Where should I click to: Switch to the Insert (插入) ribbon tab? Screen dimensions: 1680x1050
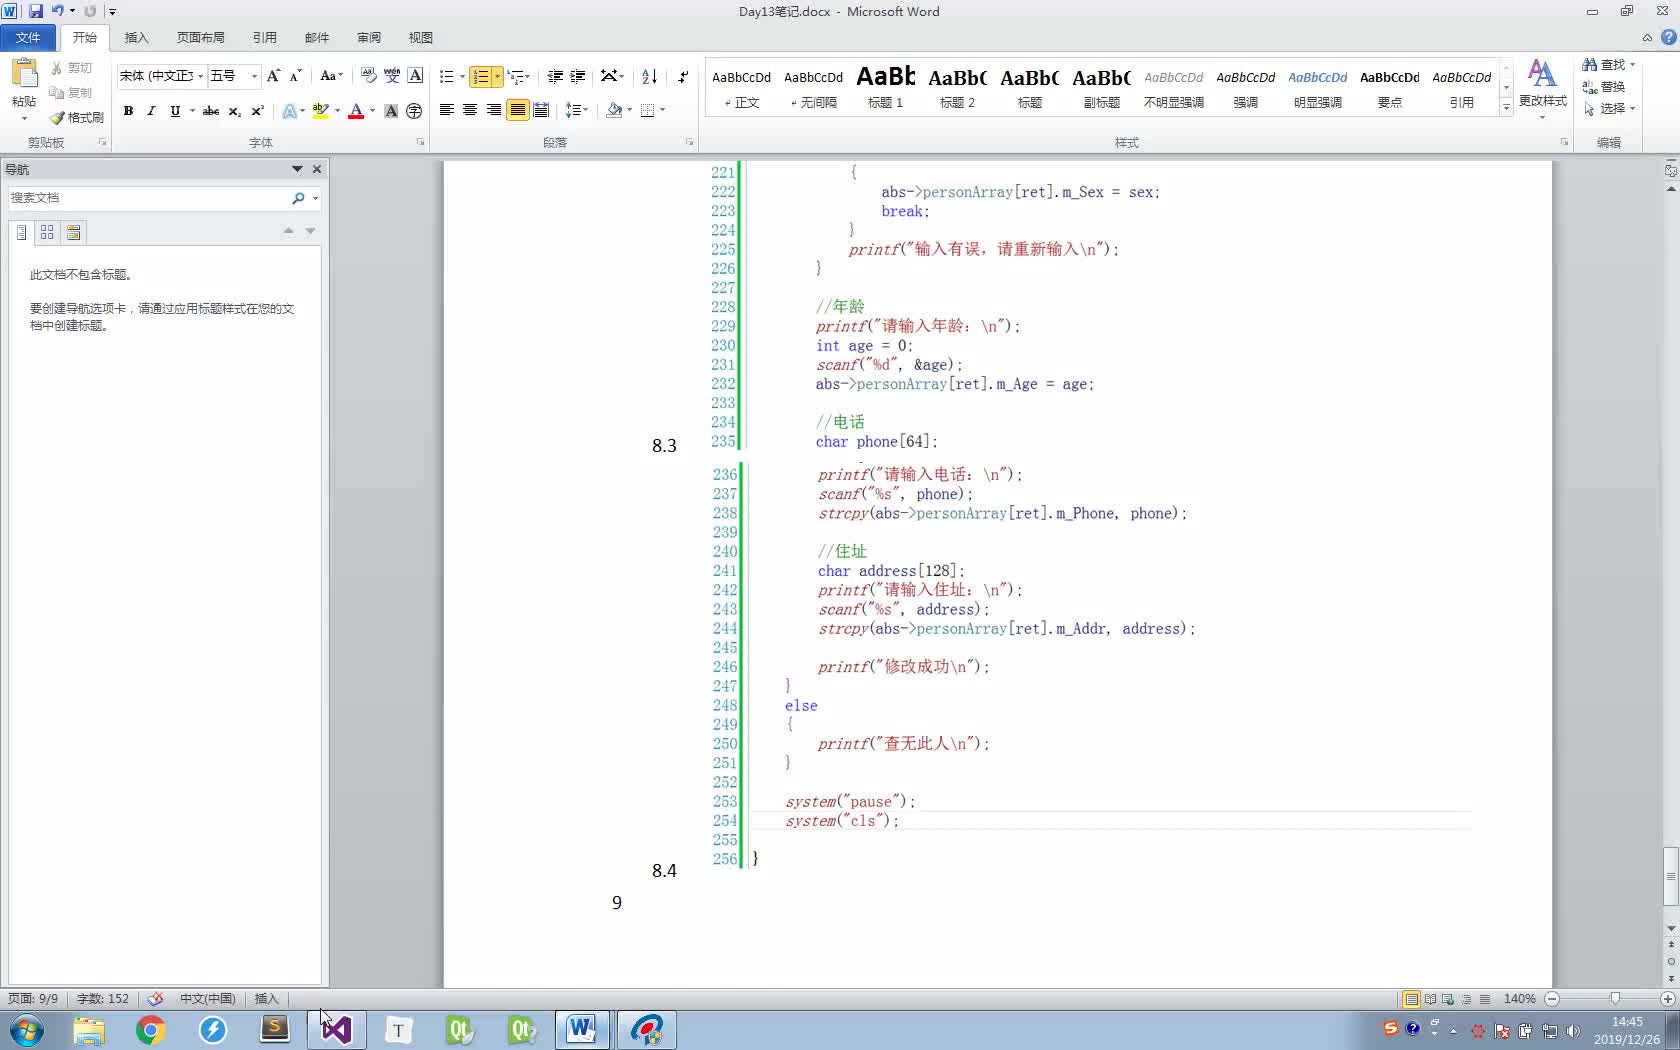136,37
